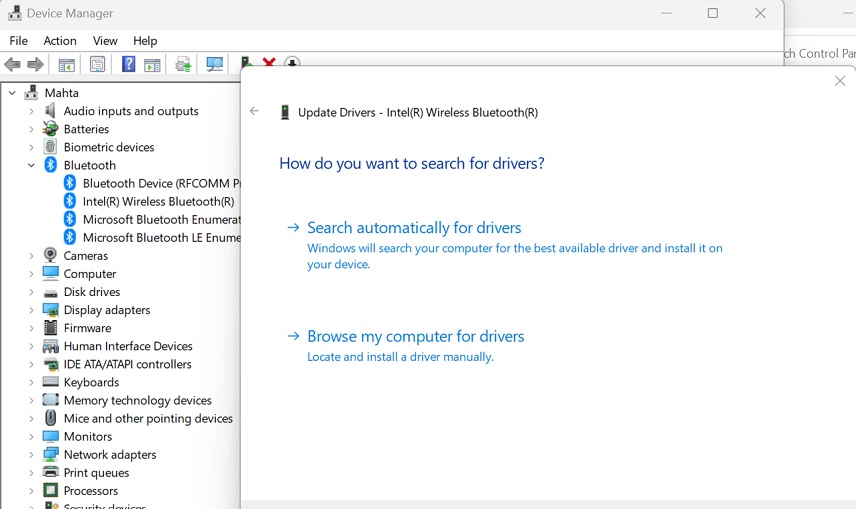The width and height of the screenshot is (856, 509).
Task: Choose Search automatically for drivers
Action: pyautogui.click(x=414, y=228)
